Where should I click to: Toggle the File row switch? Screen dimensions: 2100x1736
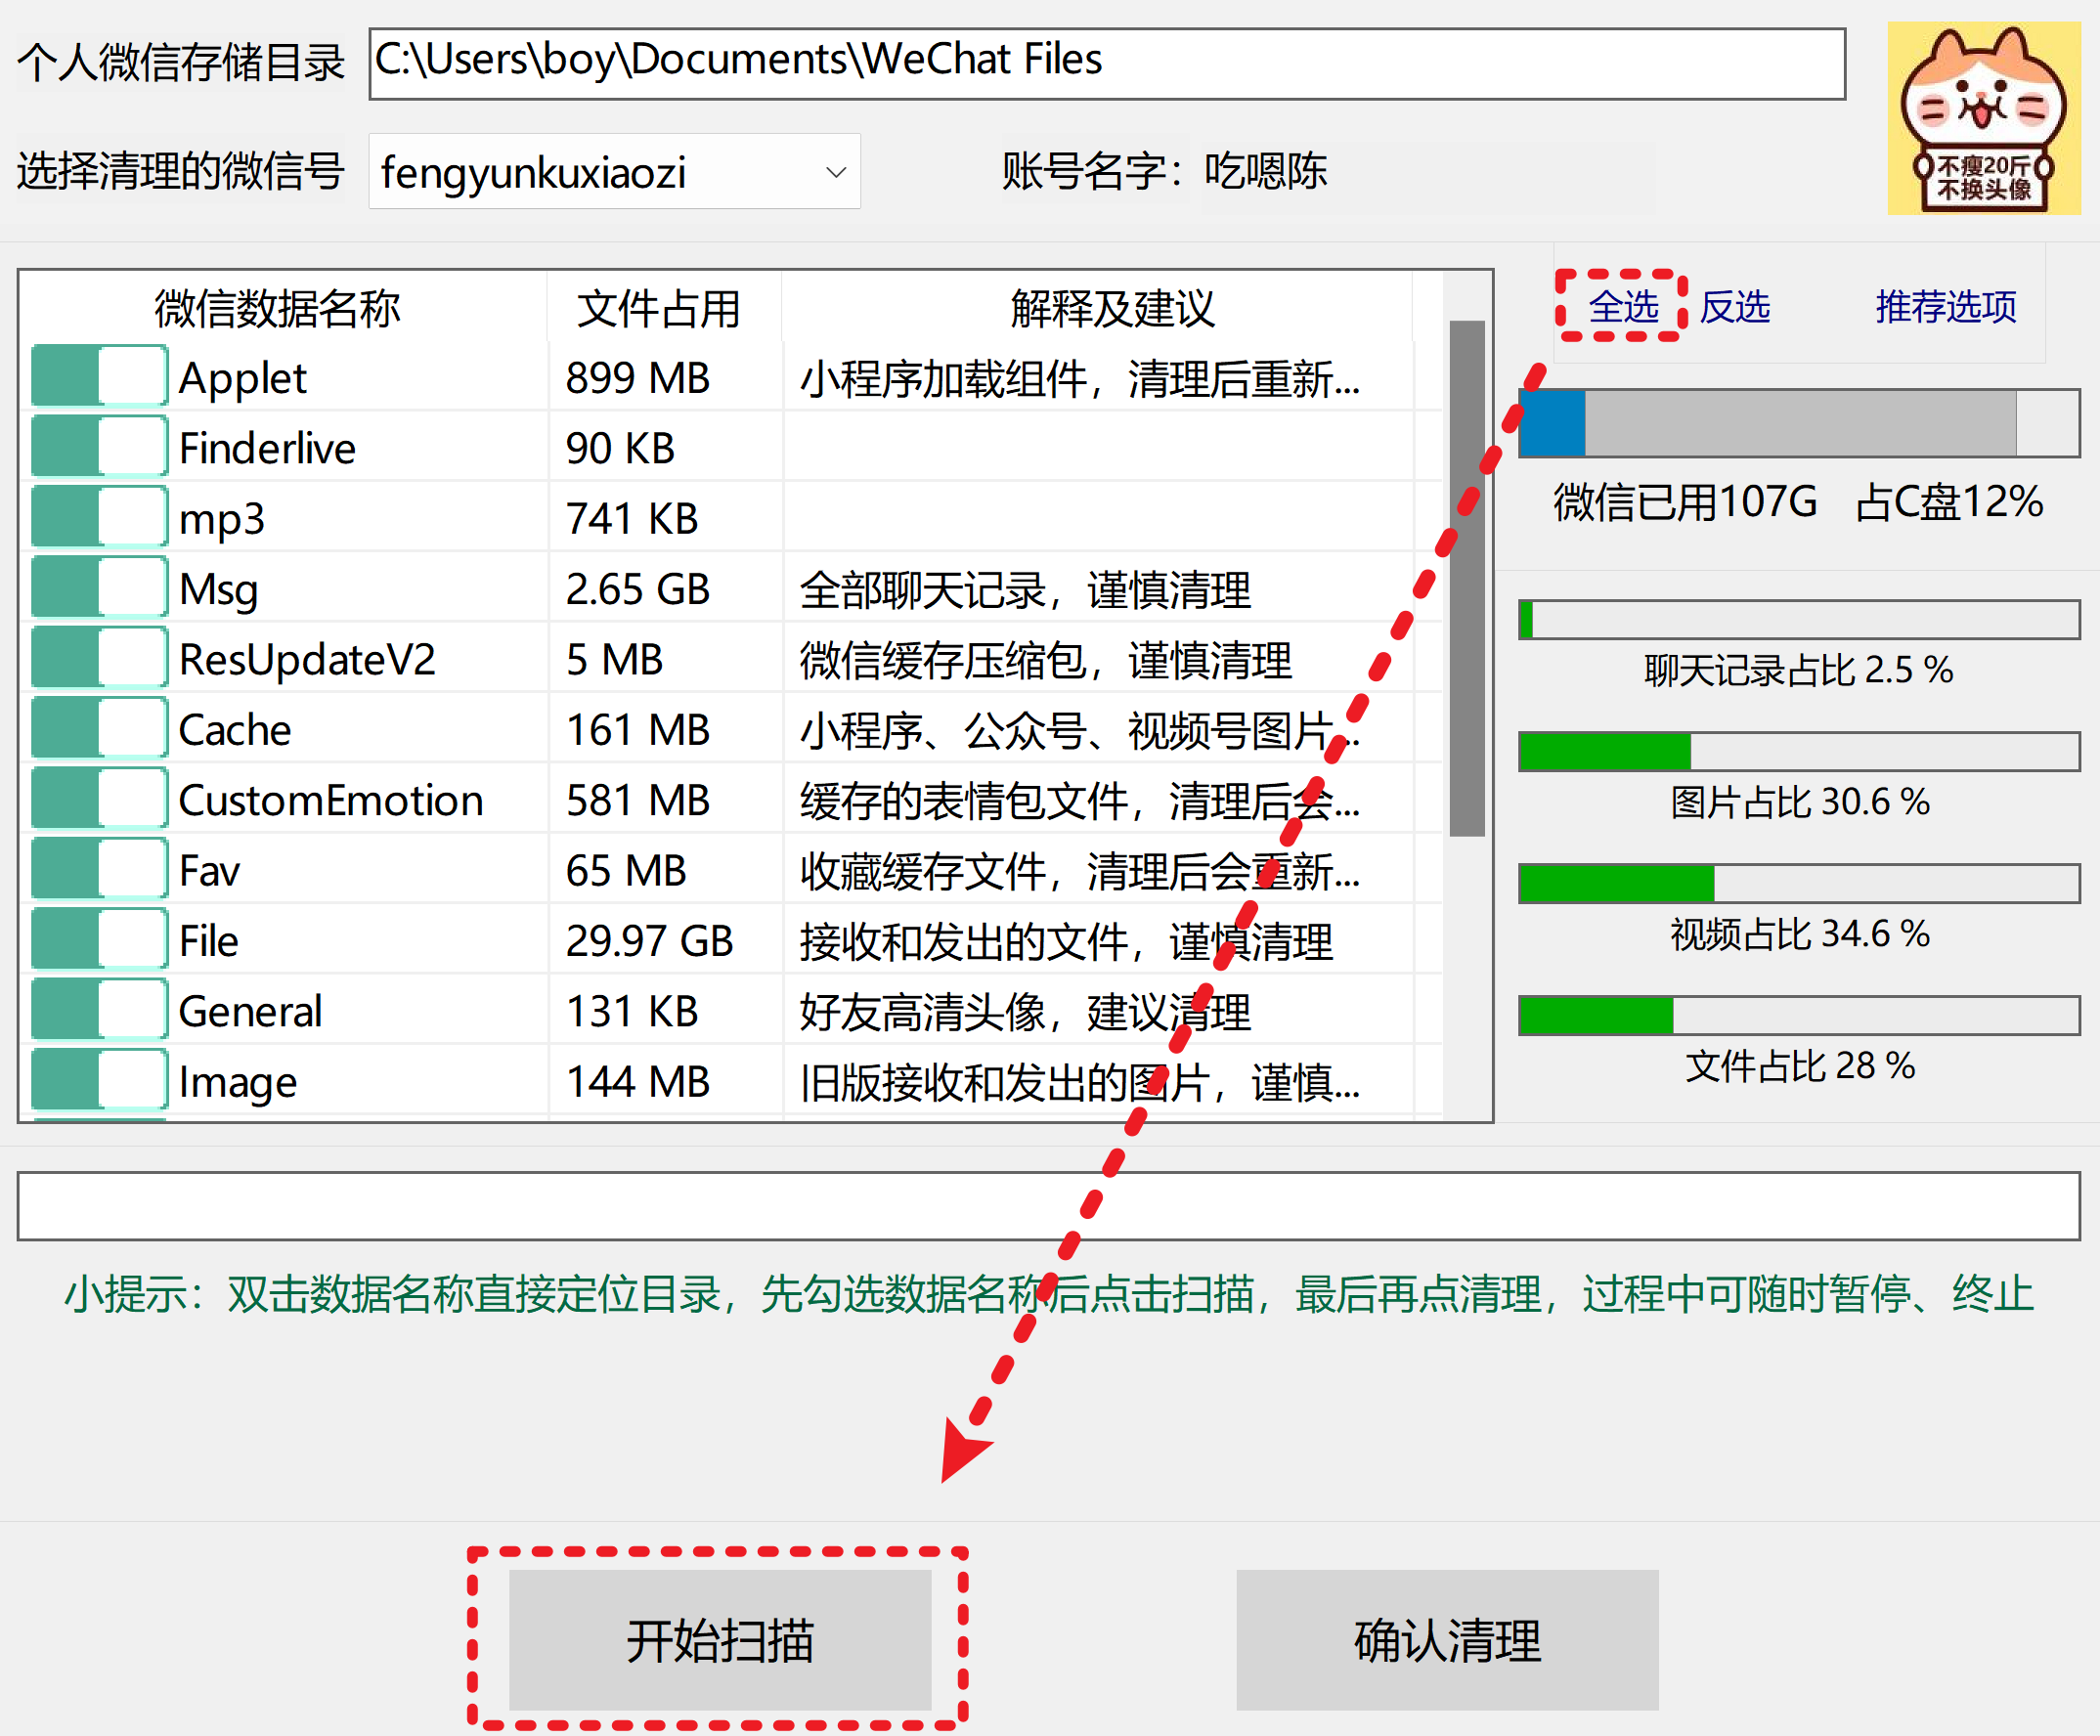coord(99,939)
